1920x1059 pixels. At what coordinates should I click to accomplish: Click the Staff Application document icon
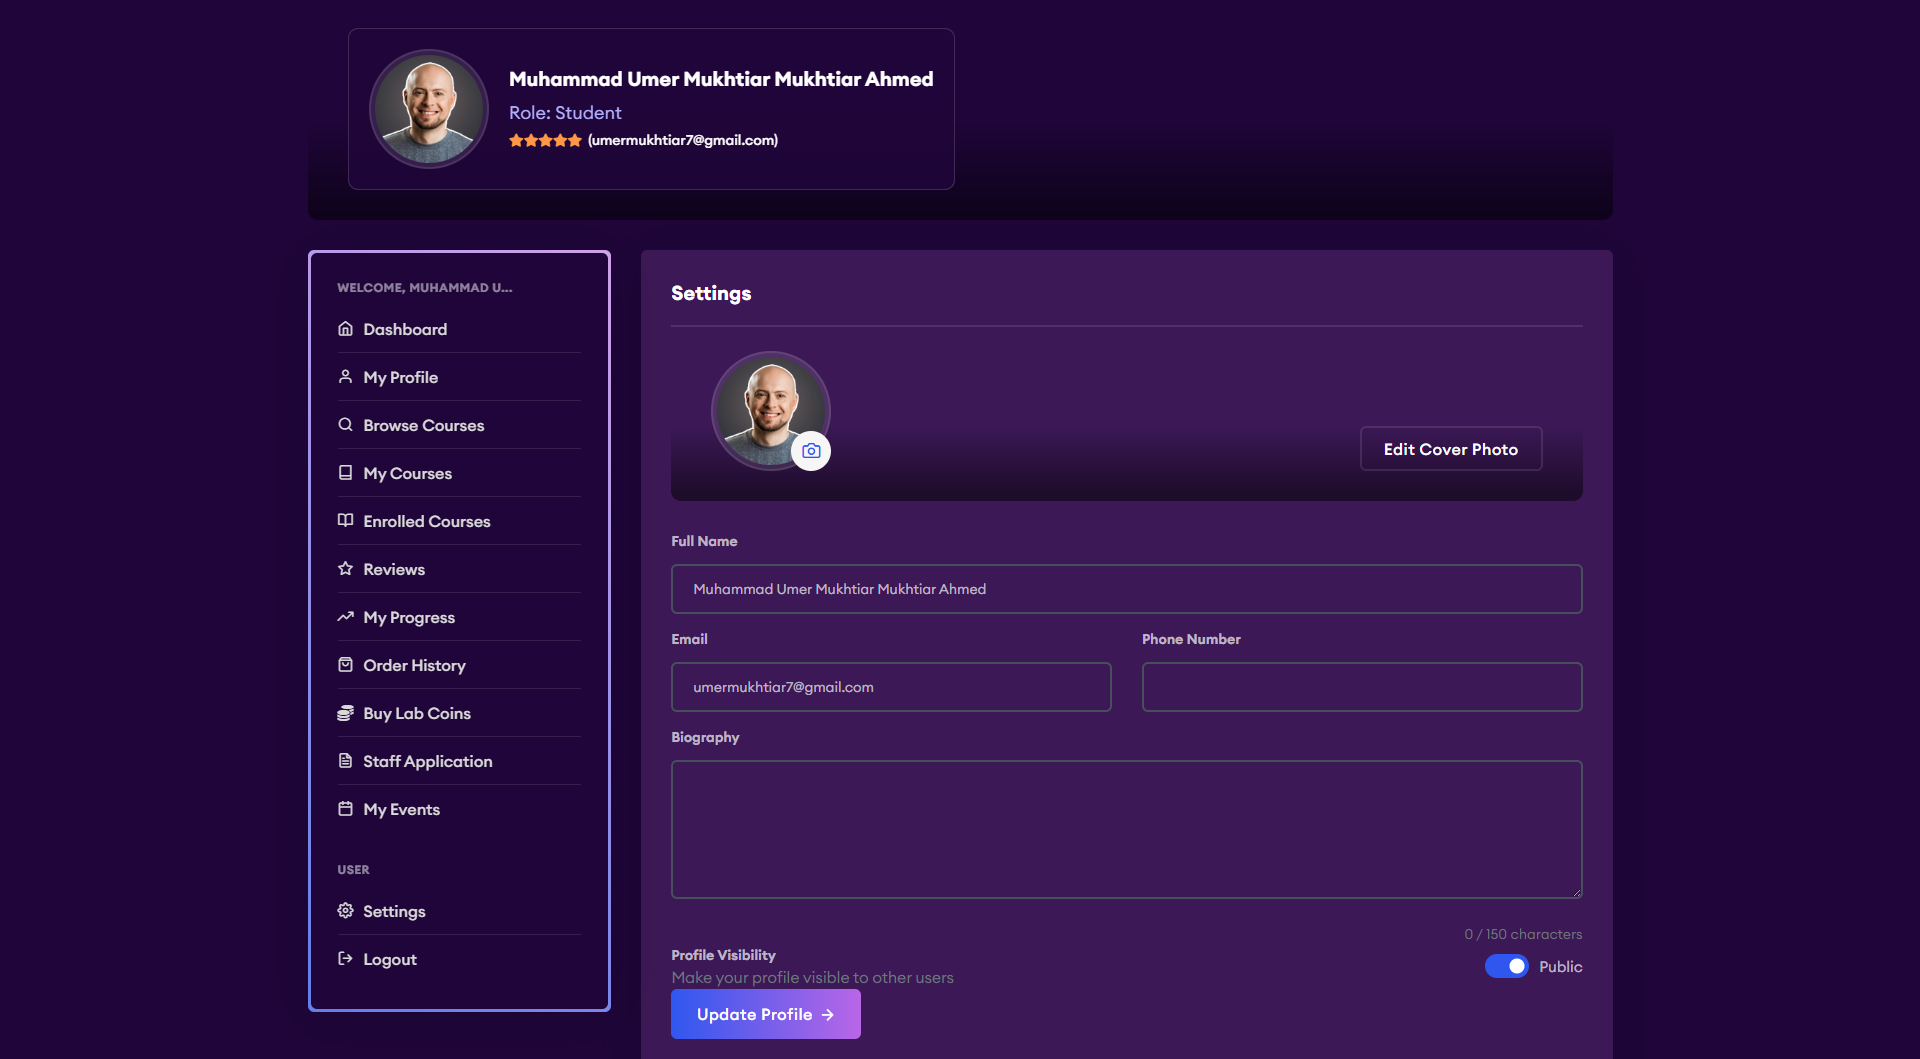[x=345, y=761]
